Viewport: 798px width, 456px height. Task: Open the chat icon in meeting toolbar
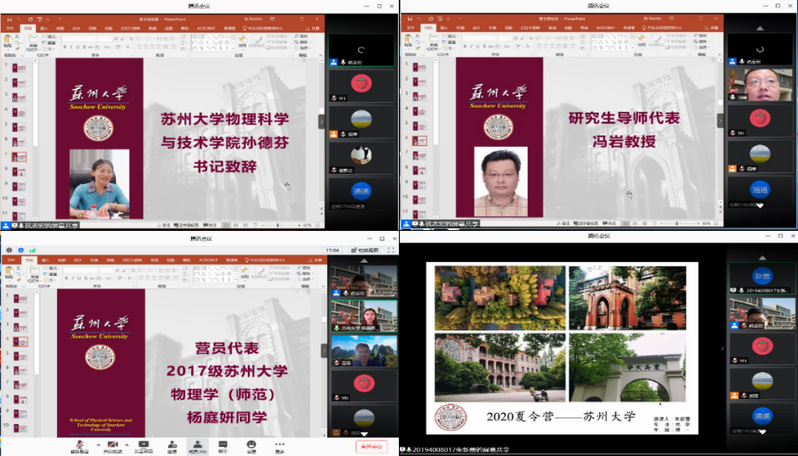click(x=223, y=446)
